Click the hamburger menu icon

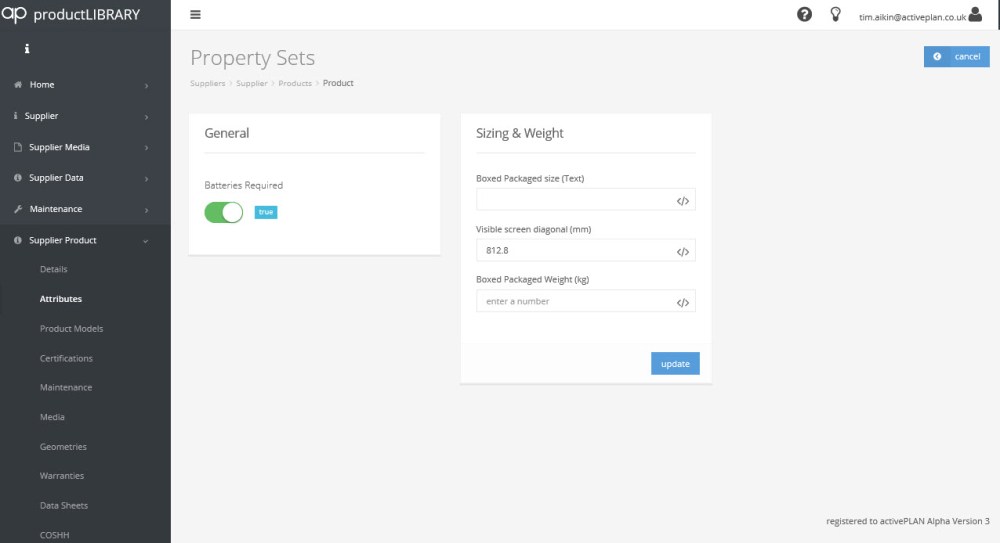[x=195, y=15]
